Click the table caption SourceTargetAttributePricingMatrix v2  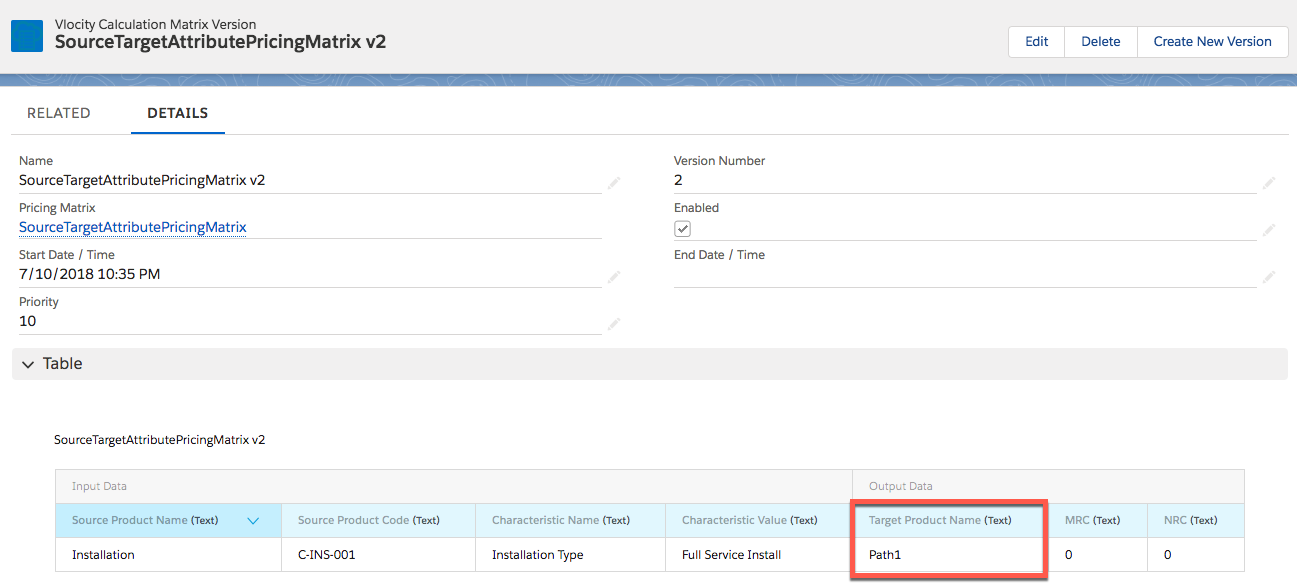(x=160, y=440)
